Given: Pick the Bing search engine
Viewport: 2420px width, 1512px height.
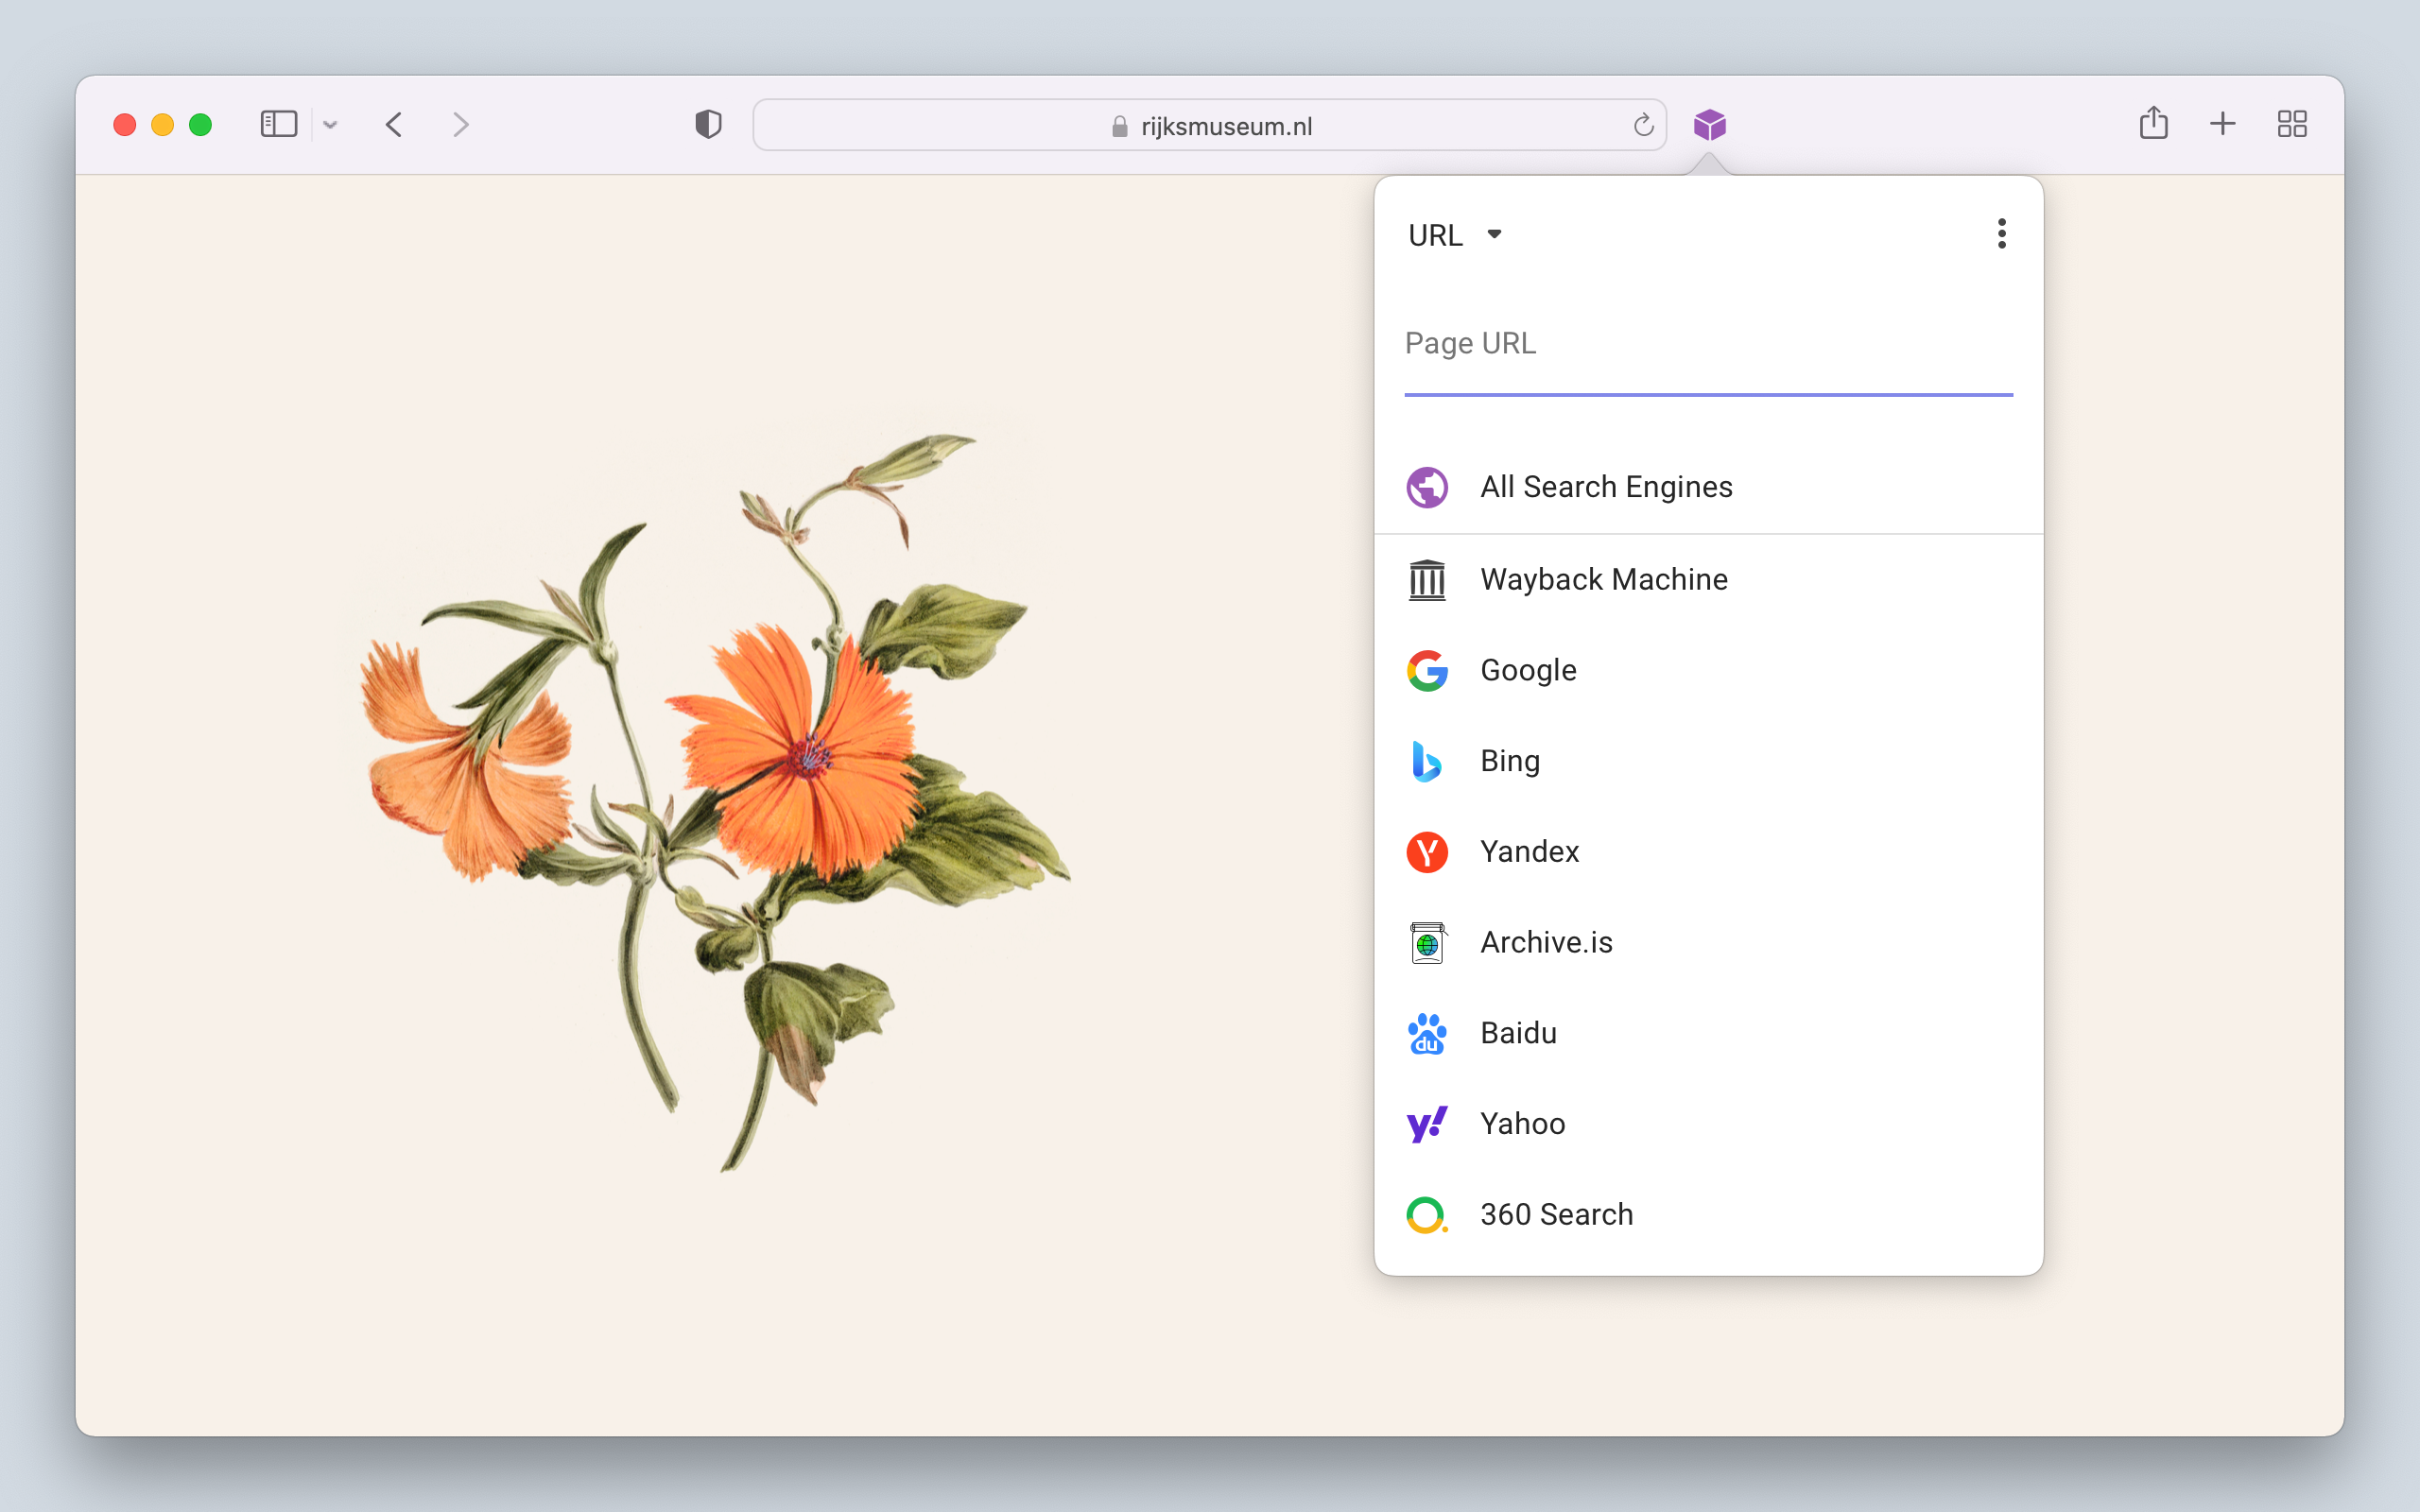Looking at the screenshot, I should 1509,761.
